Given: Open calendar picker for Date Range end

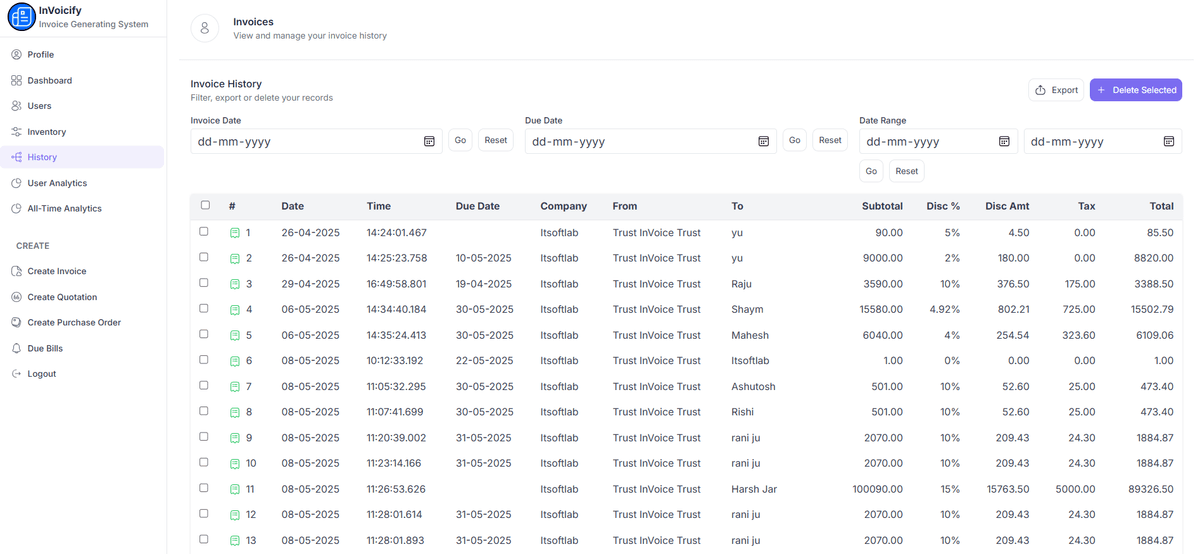Looking at the screenshot, I should pyautogui.click(x=1168, y=142).
